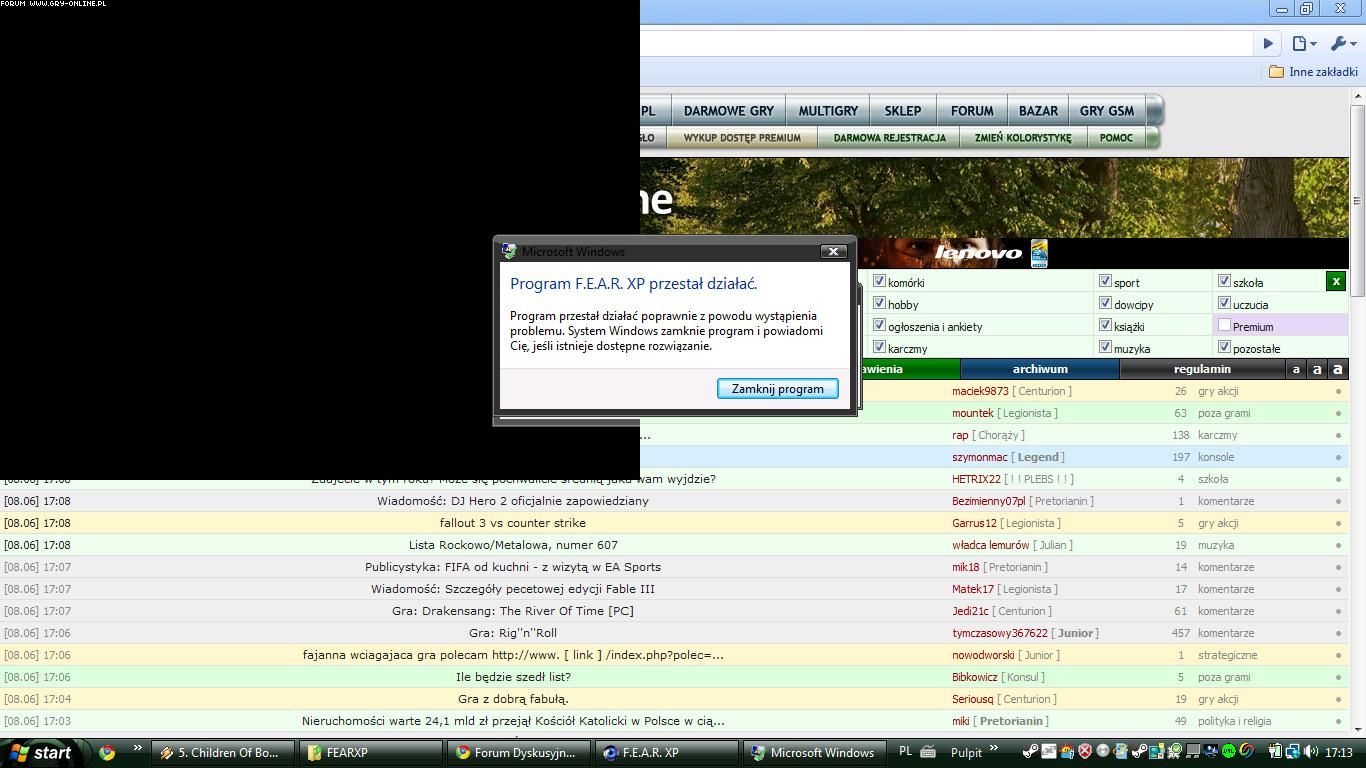The width and height of the screenshot is (1366, 768).
Task: Open the BAZAR tab
Action: click(1038, 111)
